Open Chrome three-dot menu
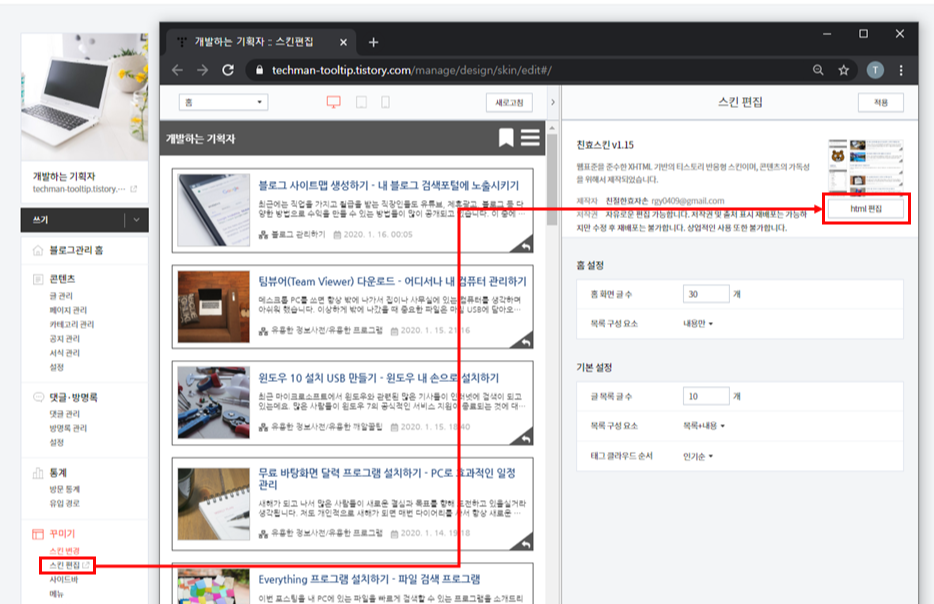Screen dimensions: 934x604 coord(901,70)
